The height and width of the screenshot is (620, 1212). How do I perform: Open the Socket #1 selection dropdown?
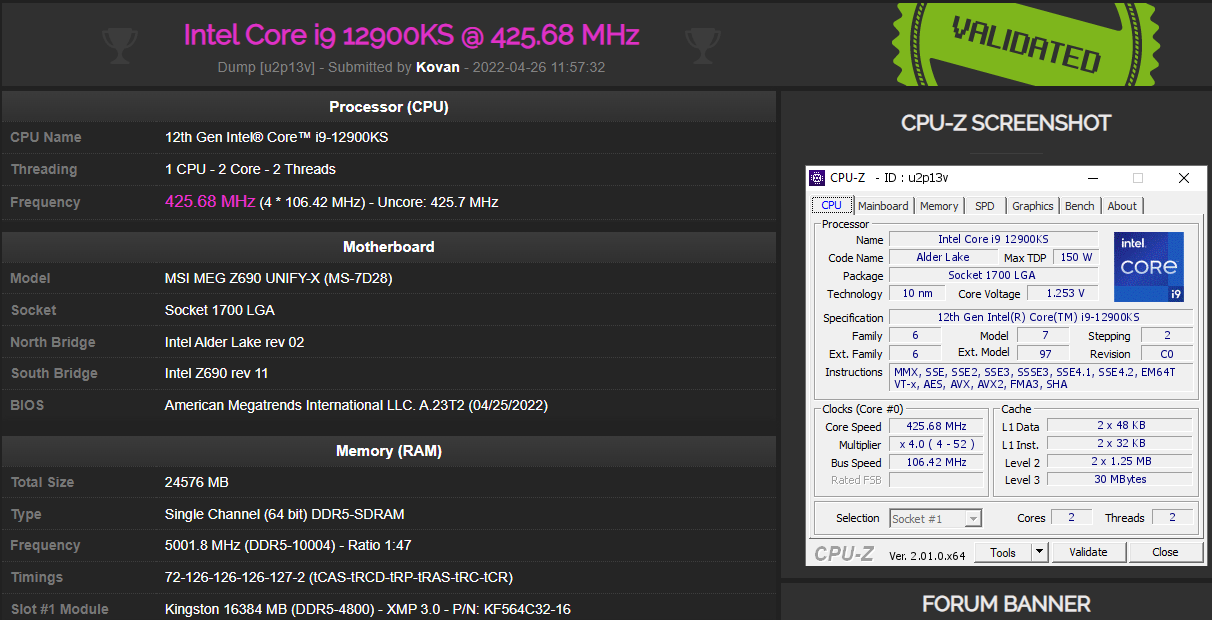point(935,518)
